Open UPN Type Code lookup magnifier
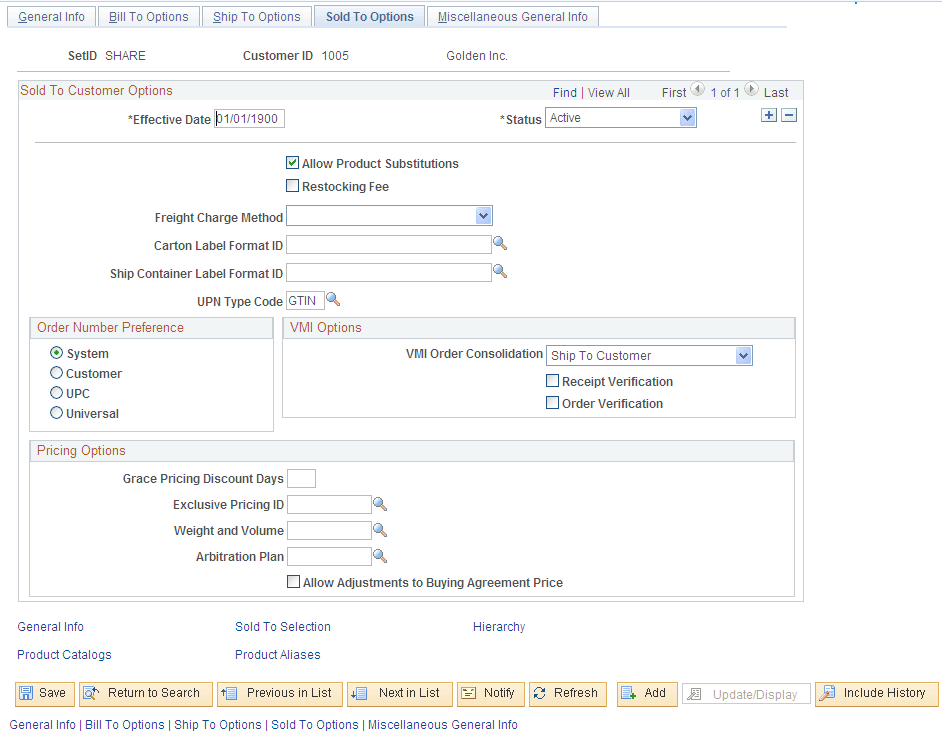 [x=333, y=299]
